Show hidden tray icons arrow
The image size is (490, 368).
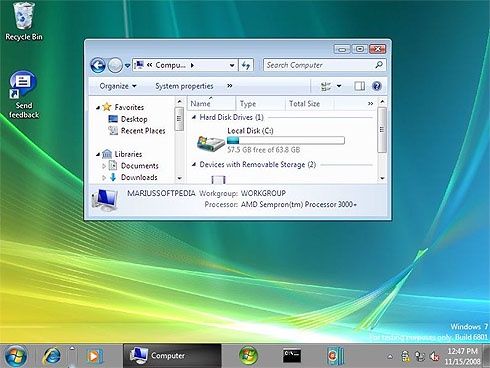(x=390, y=357)
